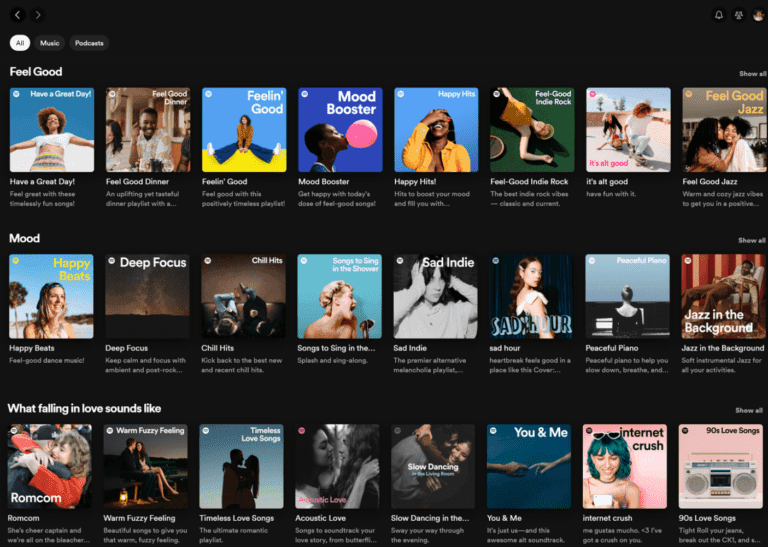Click the 'Feel-good dance music!' description
Image resolution: width=768 pixels, height=547 pixels.
(47, 360)
